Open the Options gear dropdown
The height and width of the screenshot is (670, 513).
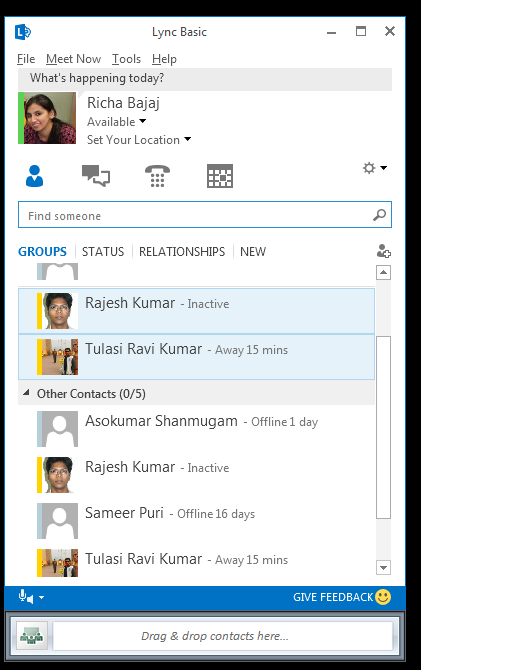click(375, 168)
